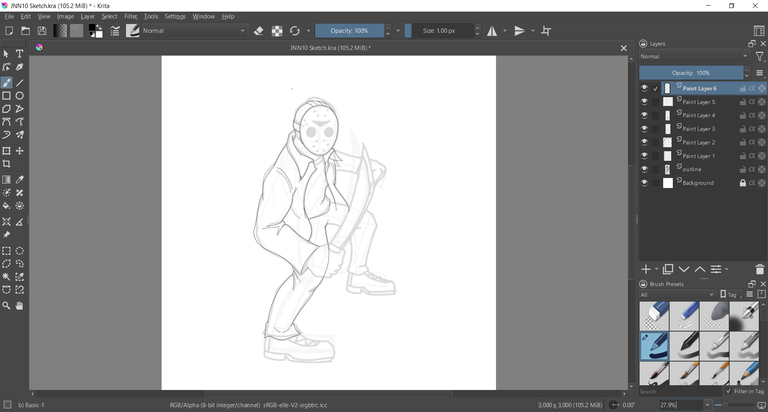Add a new paint layer

coord(646,269)
